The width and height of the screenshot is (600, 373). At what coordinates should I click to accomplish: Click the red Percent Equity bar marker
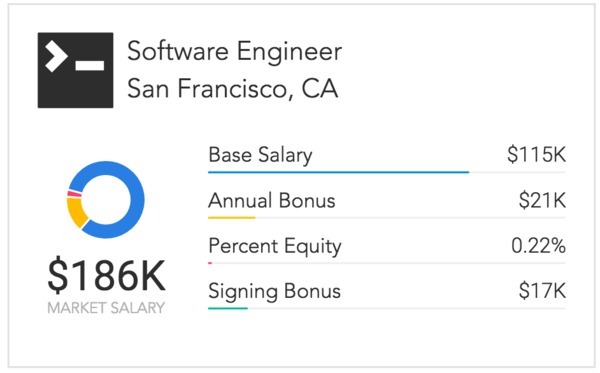pyautogui.click(x=210, y=263)
